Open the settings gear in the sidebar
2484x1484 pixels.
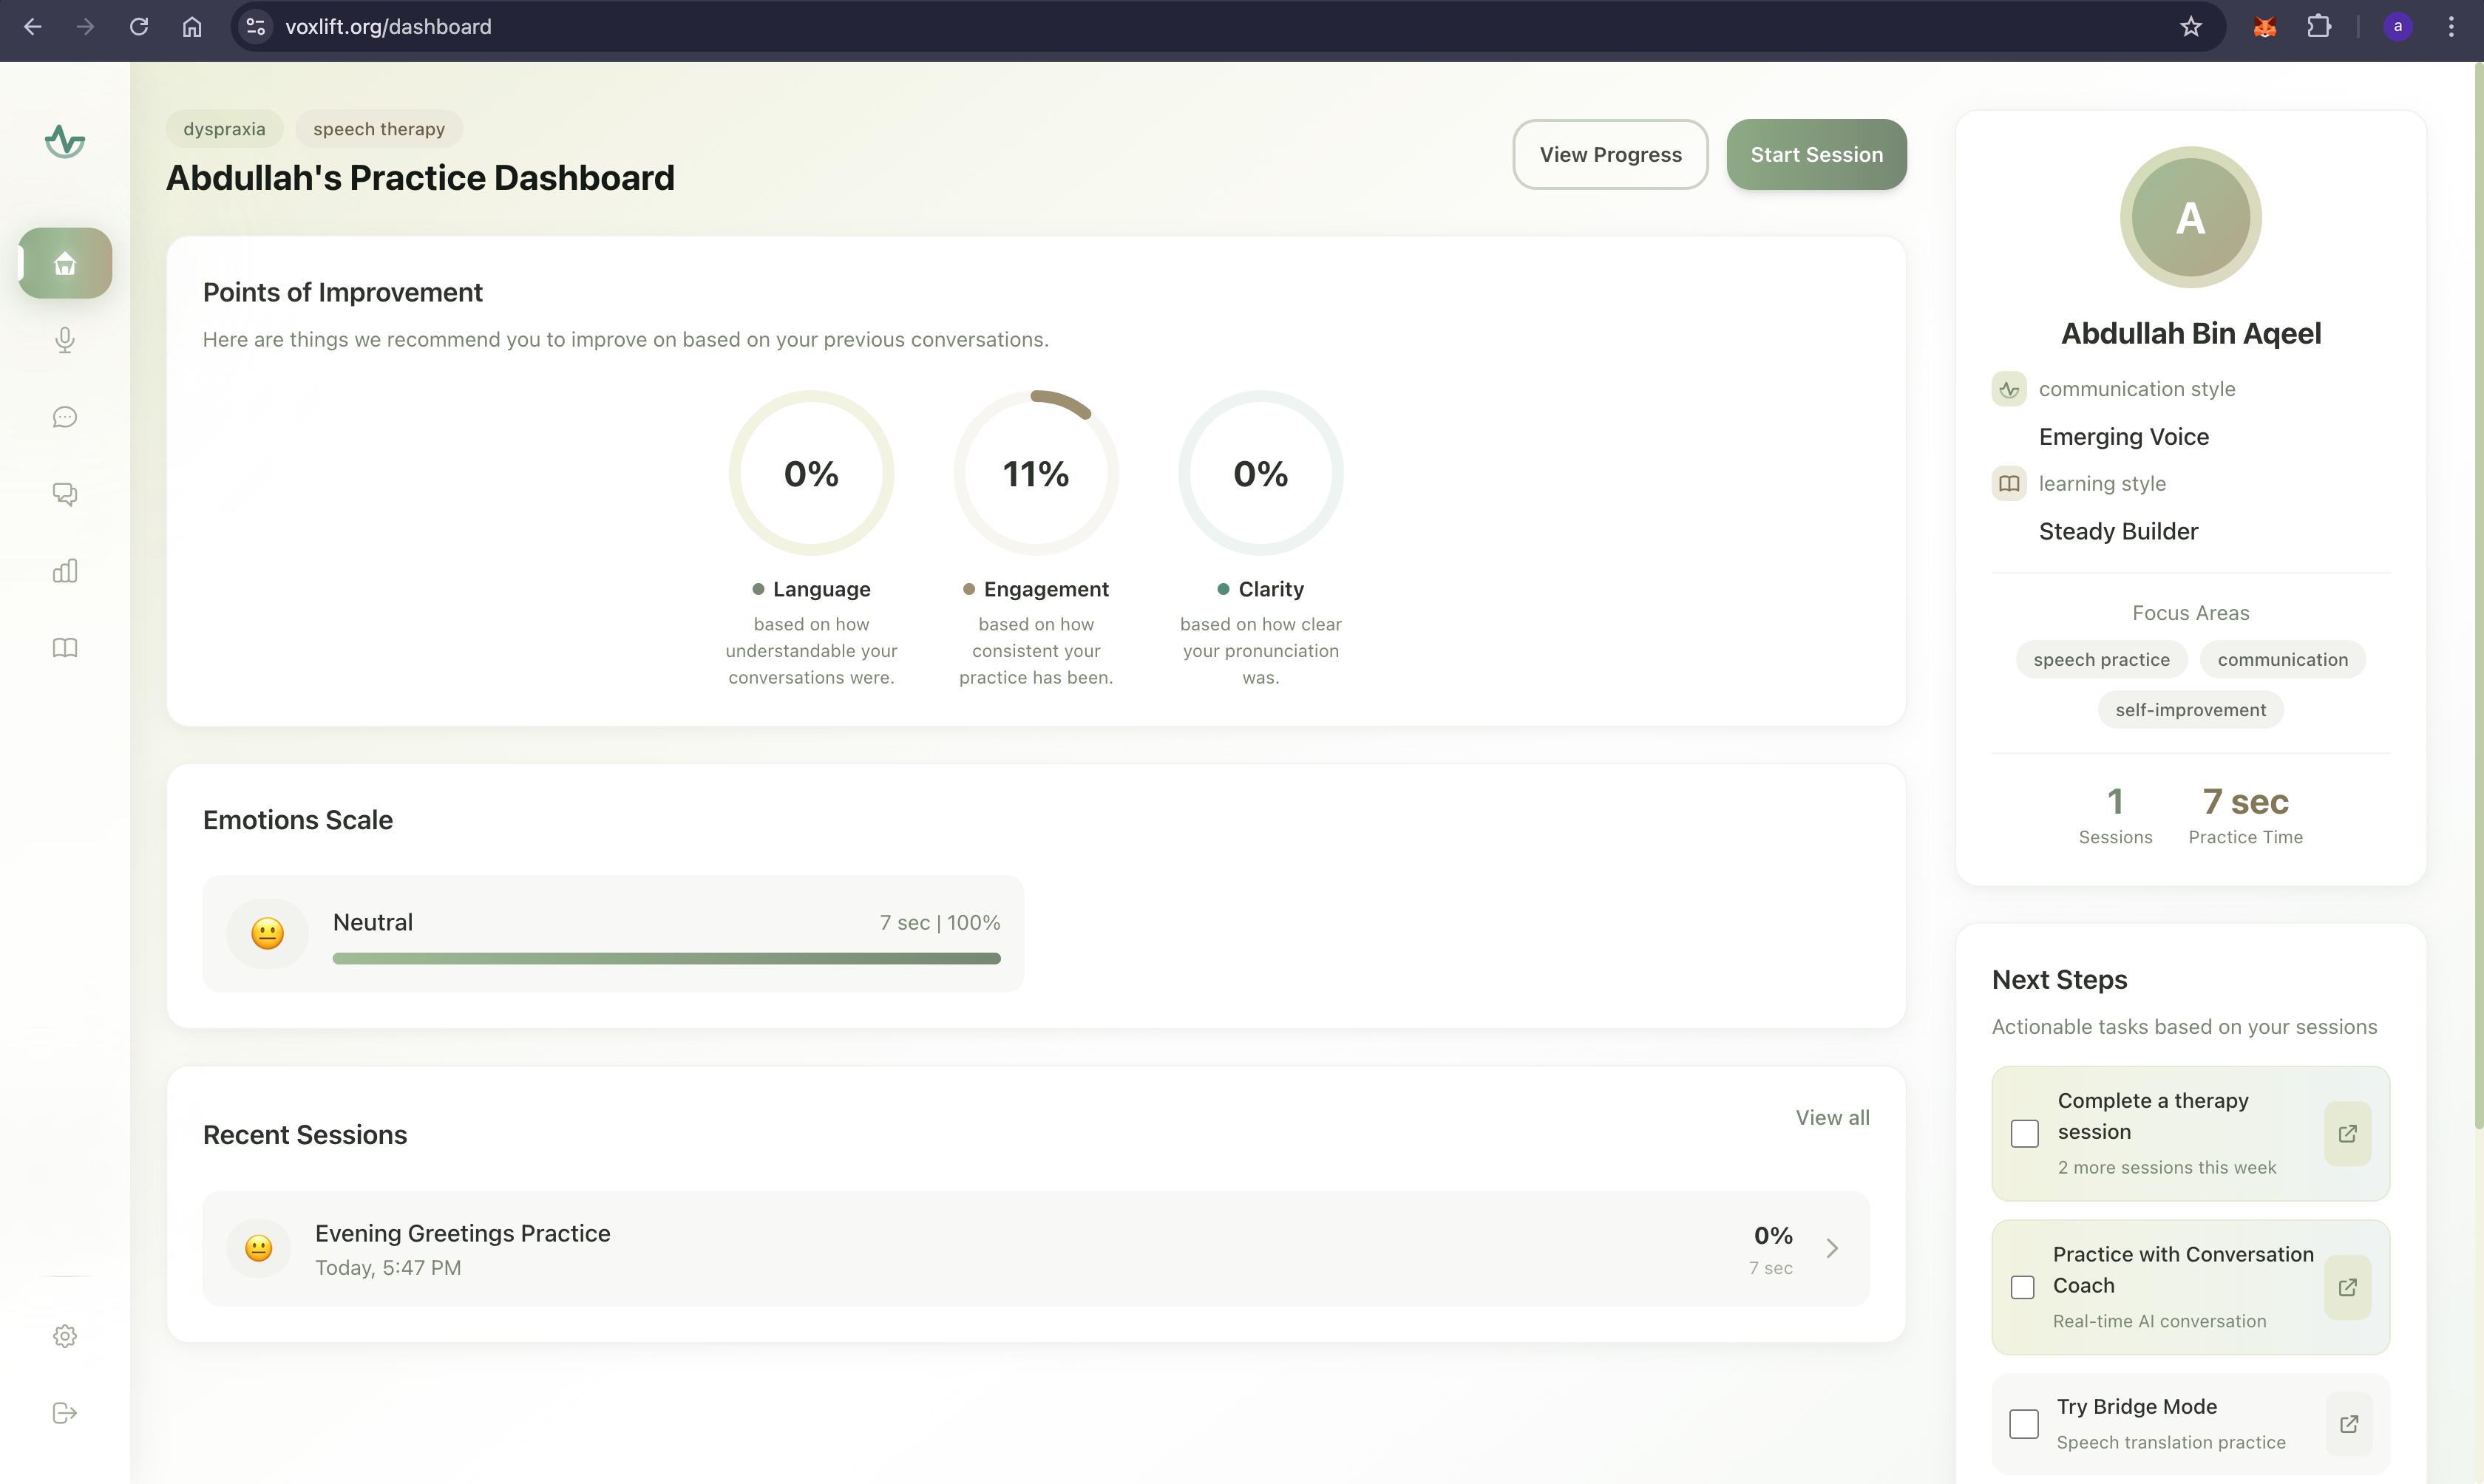coord(65,1336)
